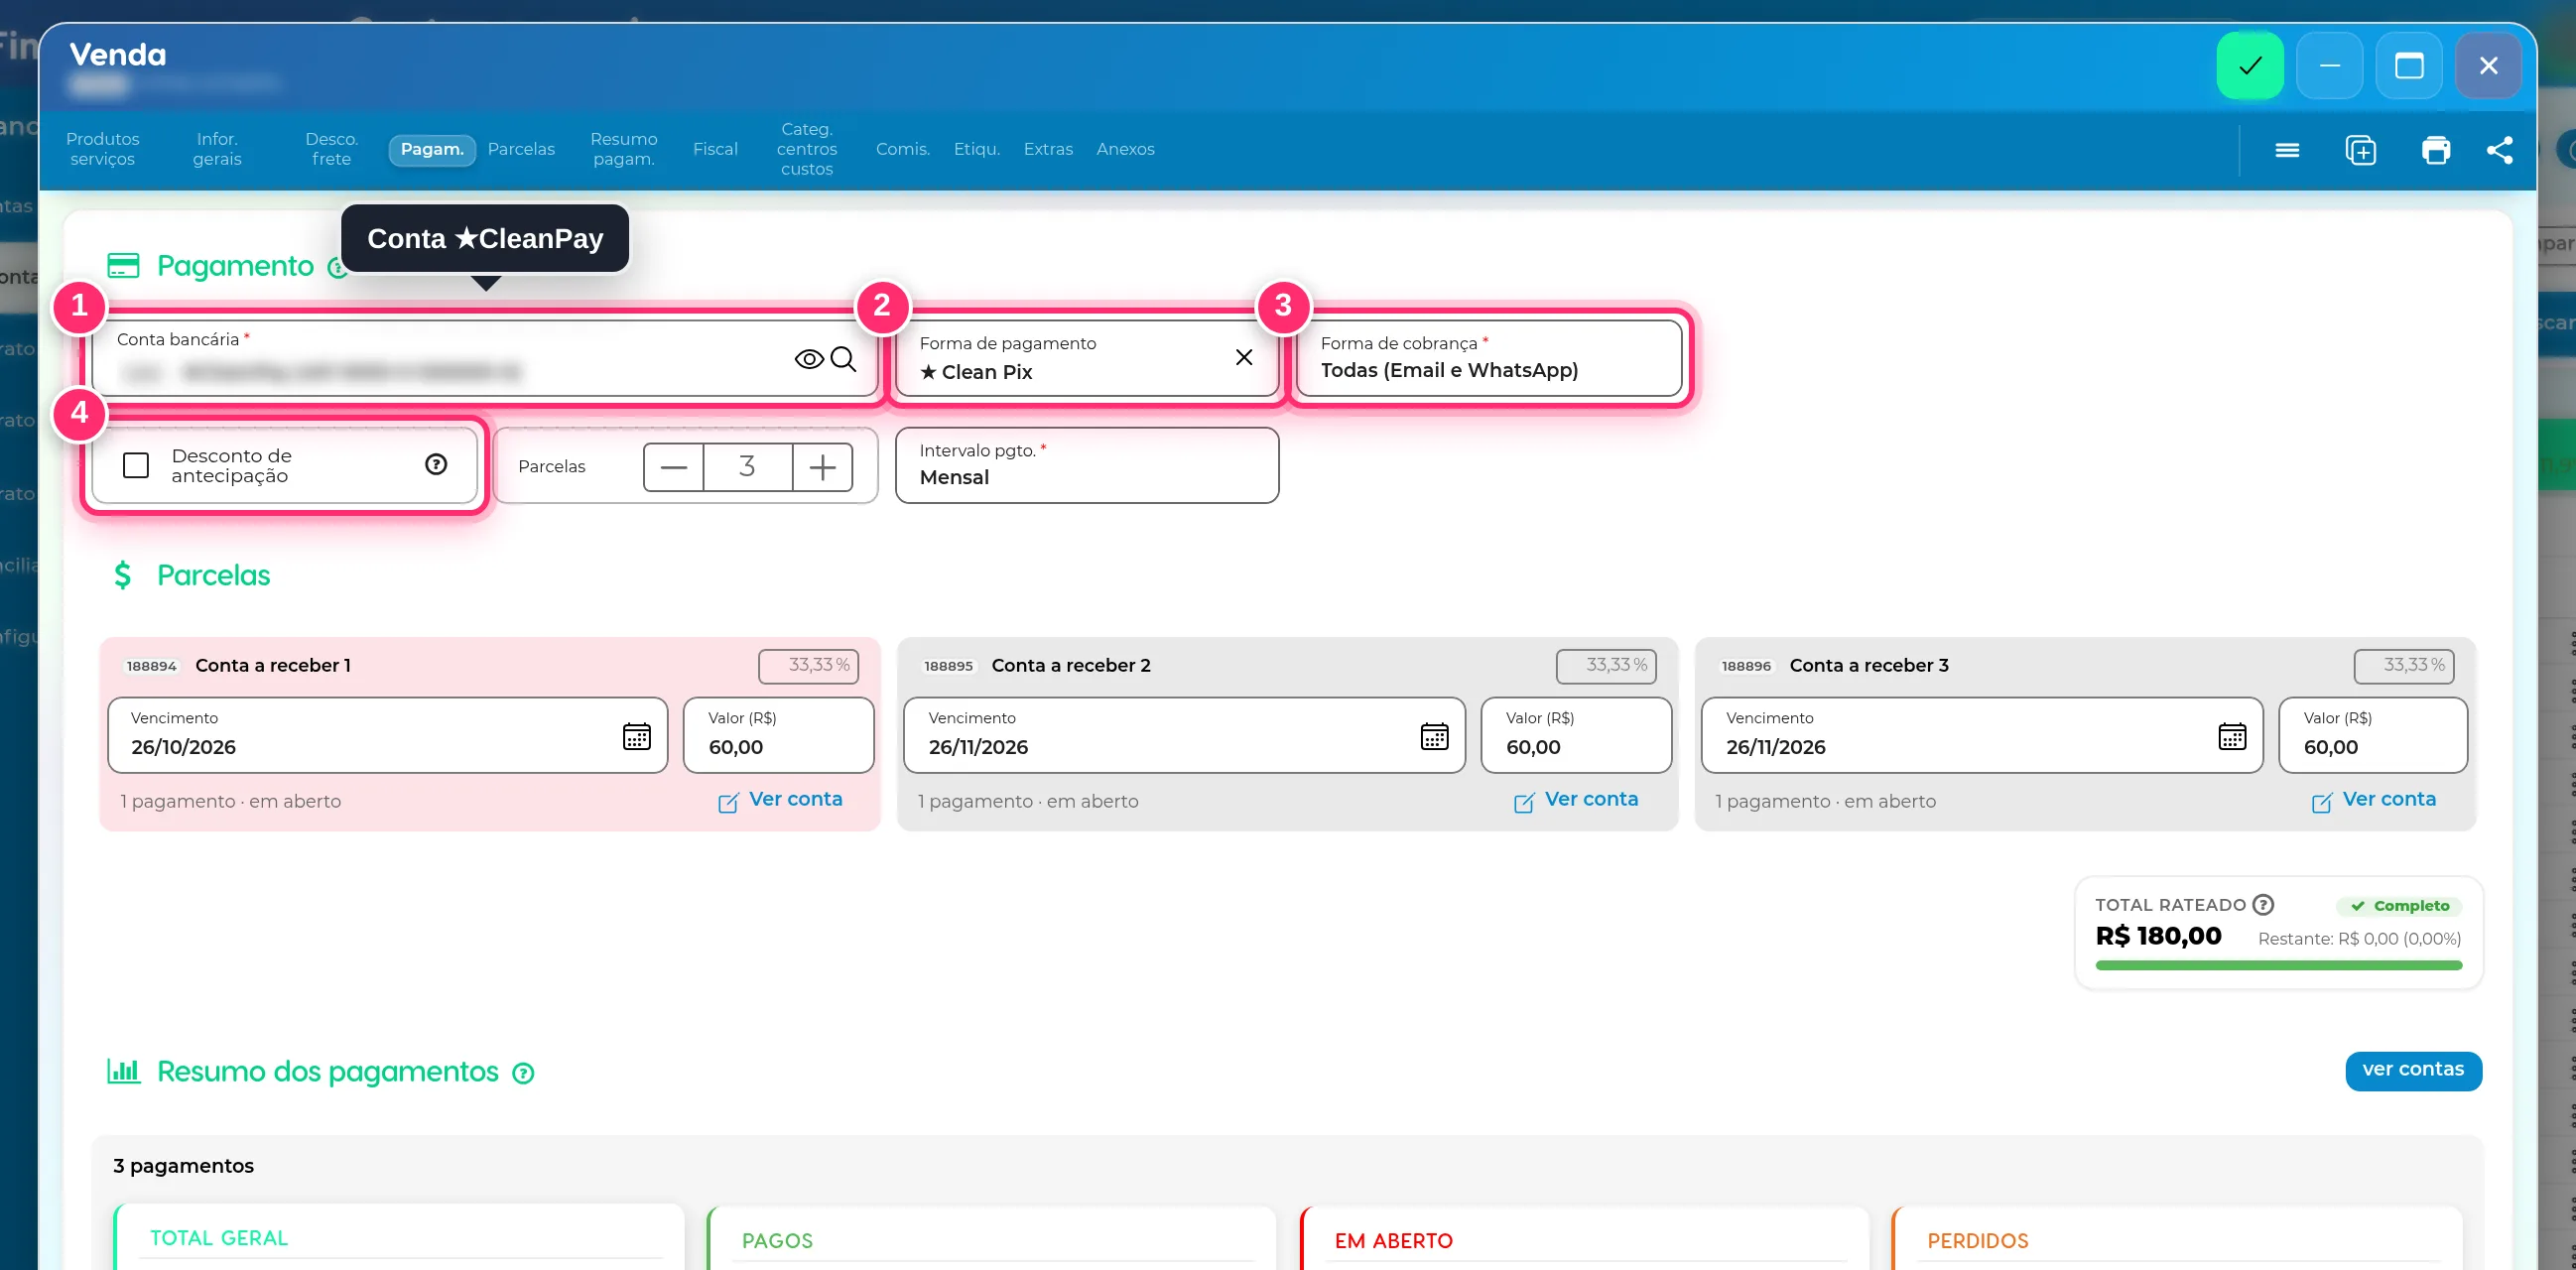
Task: Click the ver contas button
Action: [2413, 1070]
